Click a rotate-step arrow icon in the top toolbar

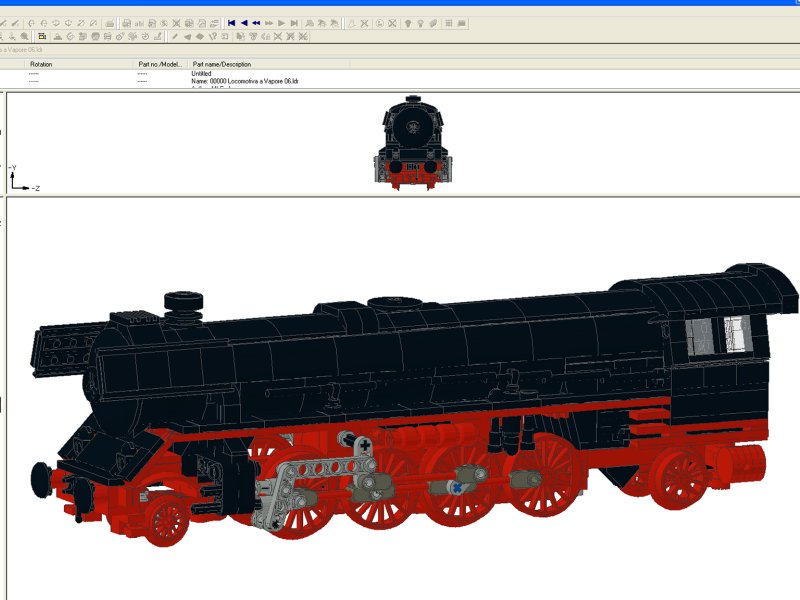point(32,19)
